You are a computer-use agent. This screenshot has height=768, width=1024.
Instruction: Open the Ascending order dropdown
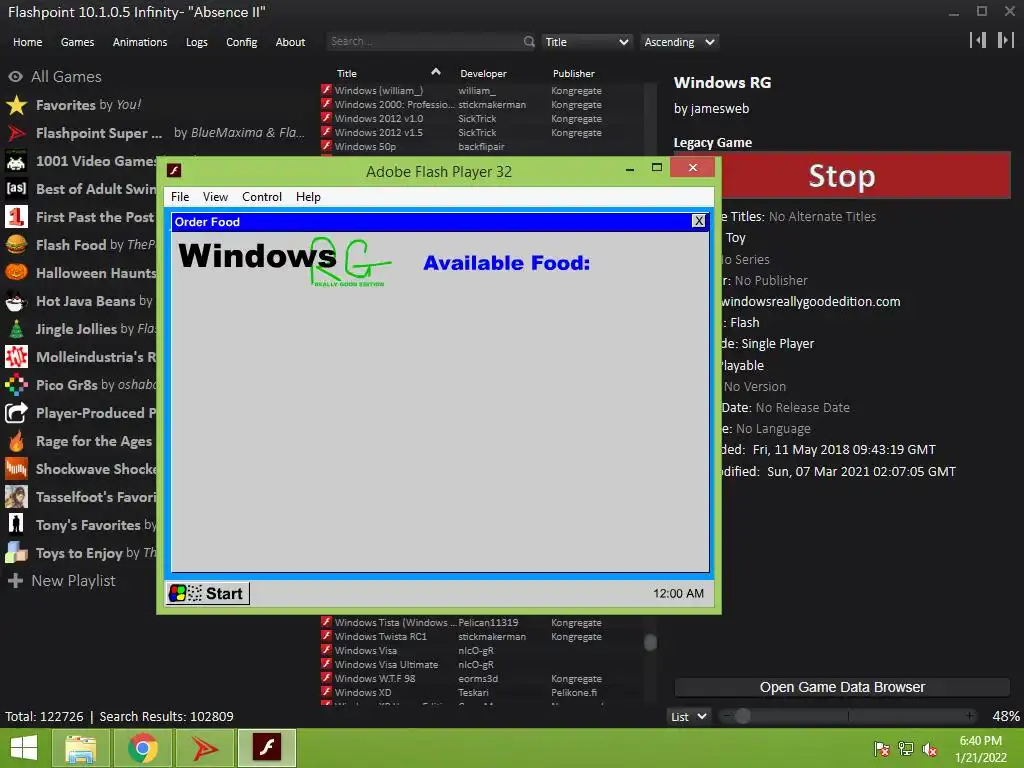tap(679, 42)
